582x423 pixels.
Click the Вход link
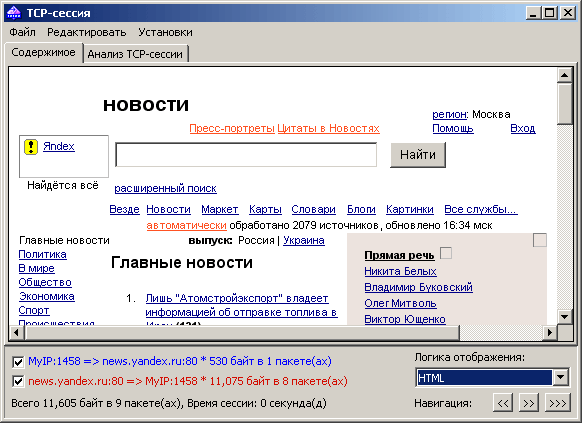[x=523, y=128]
